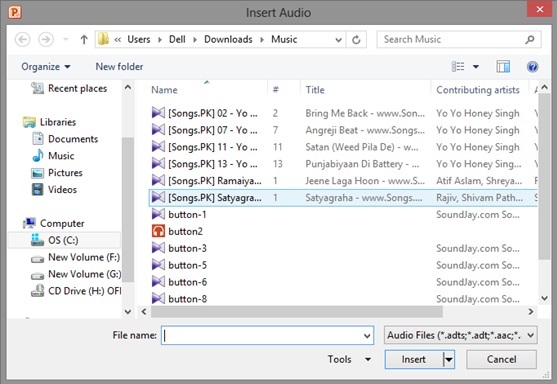
Task: Open the Tools dropdown
Action: pyautogui.click(x=349, y=359)
